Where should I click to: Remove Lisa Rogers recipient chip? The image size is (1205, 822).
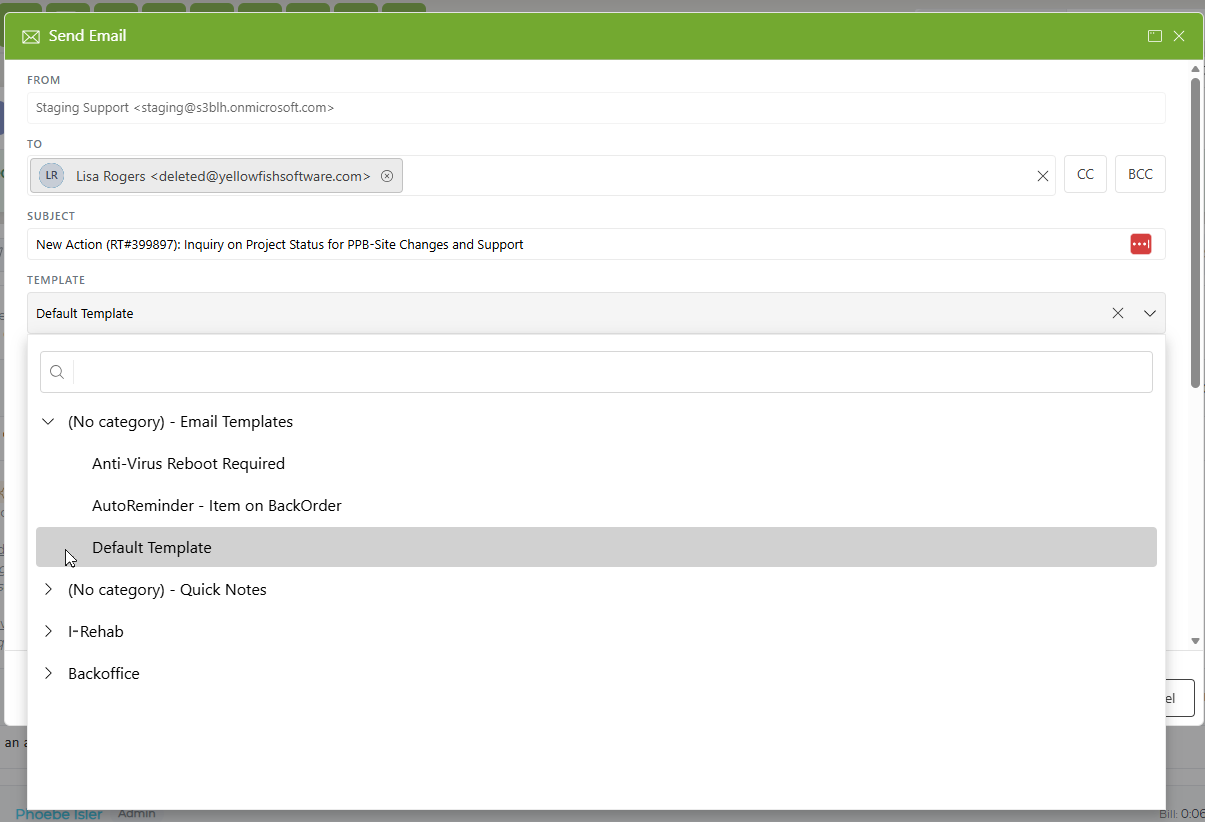(x=387, y=176)
